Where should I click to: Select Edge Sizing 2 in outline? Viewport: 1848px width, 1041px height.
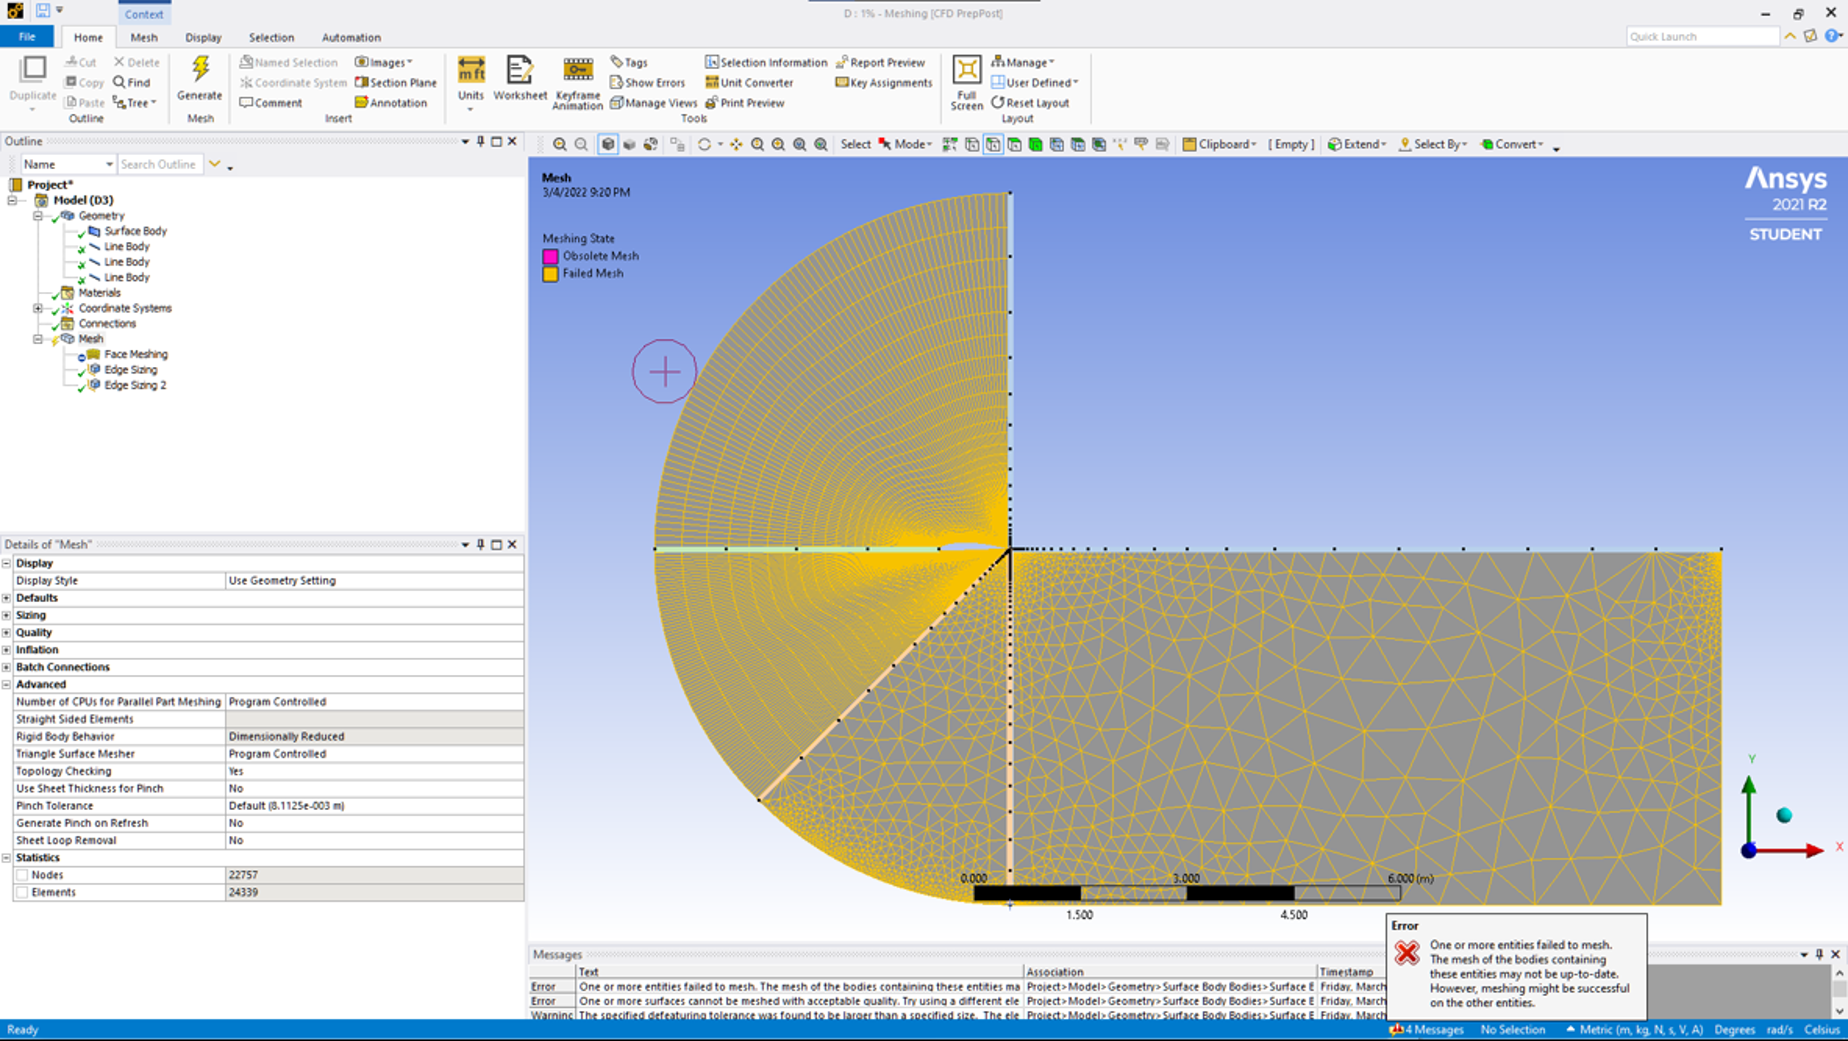(135, 385)
